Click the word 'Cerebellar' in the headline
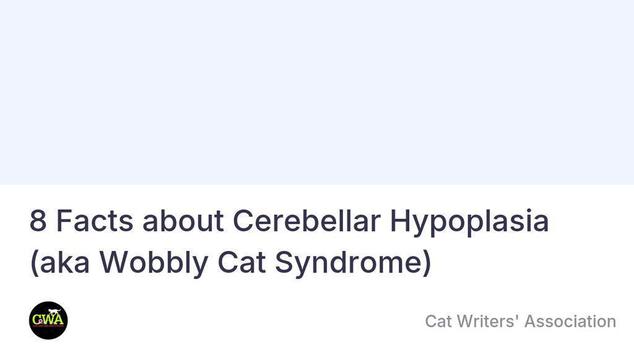Viewport: 634px width, 363px height. [306, 221]
